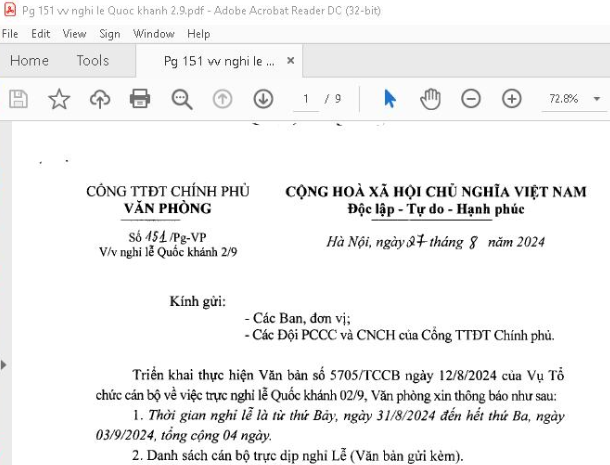Open the View menu
The height and width of the screenshot is (465, 610).
(x=74, y=34)
